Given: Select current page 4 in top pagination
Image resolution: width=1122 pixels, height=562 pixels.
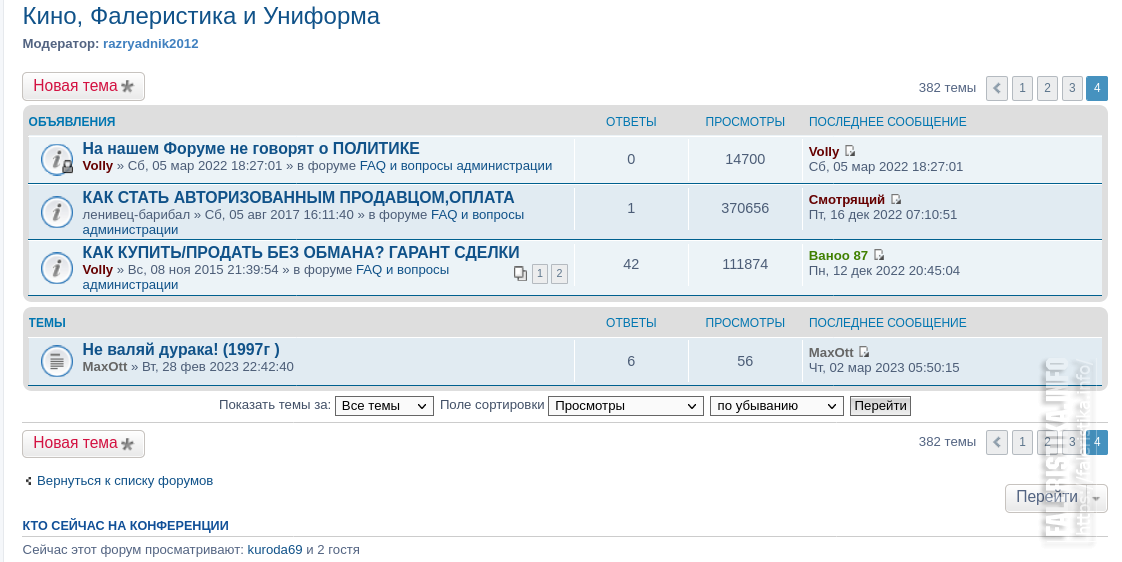Looking at the screenshot, I should [1097, 88].
